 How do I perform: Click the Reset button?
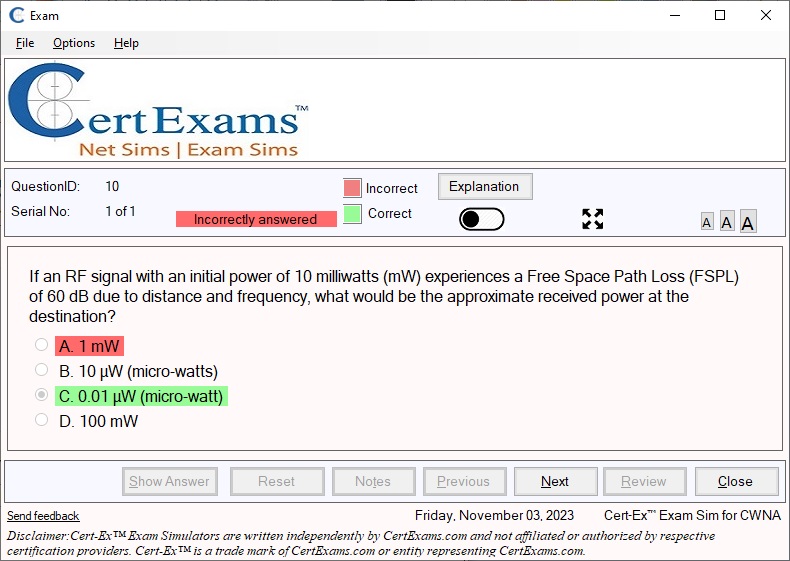[x=277, y=481]
